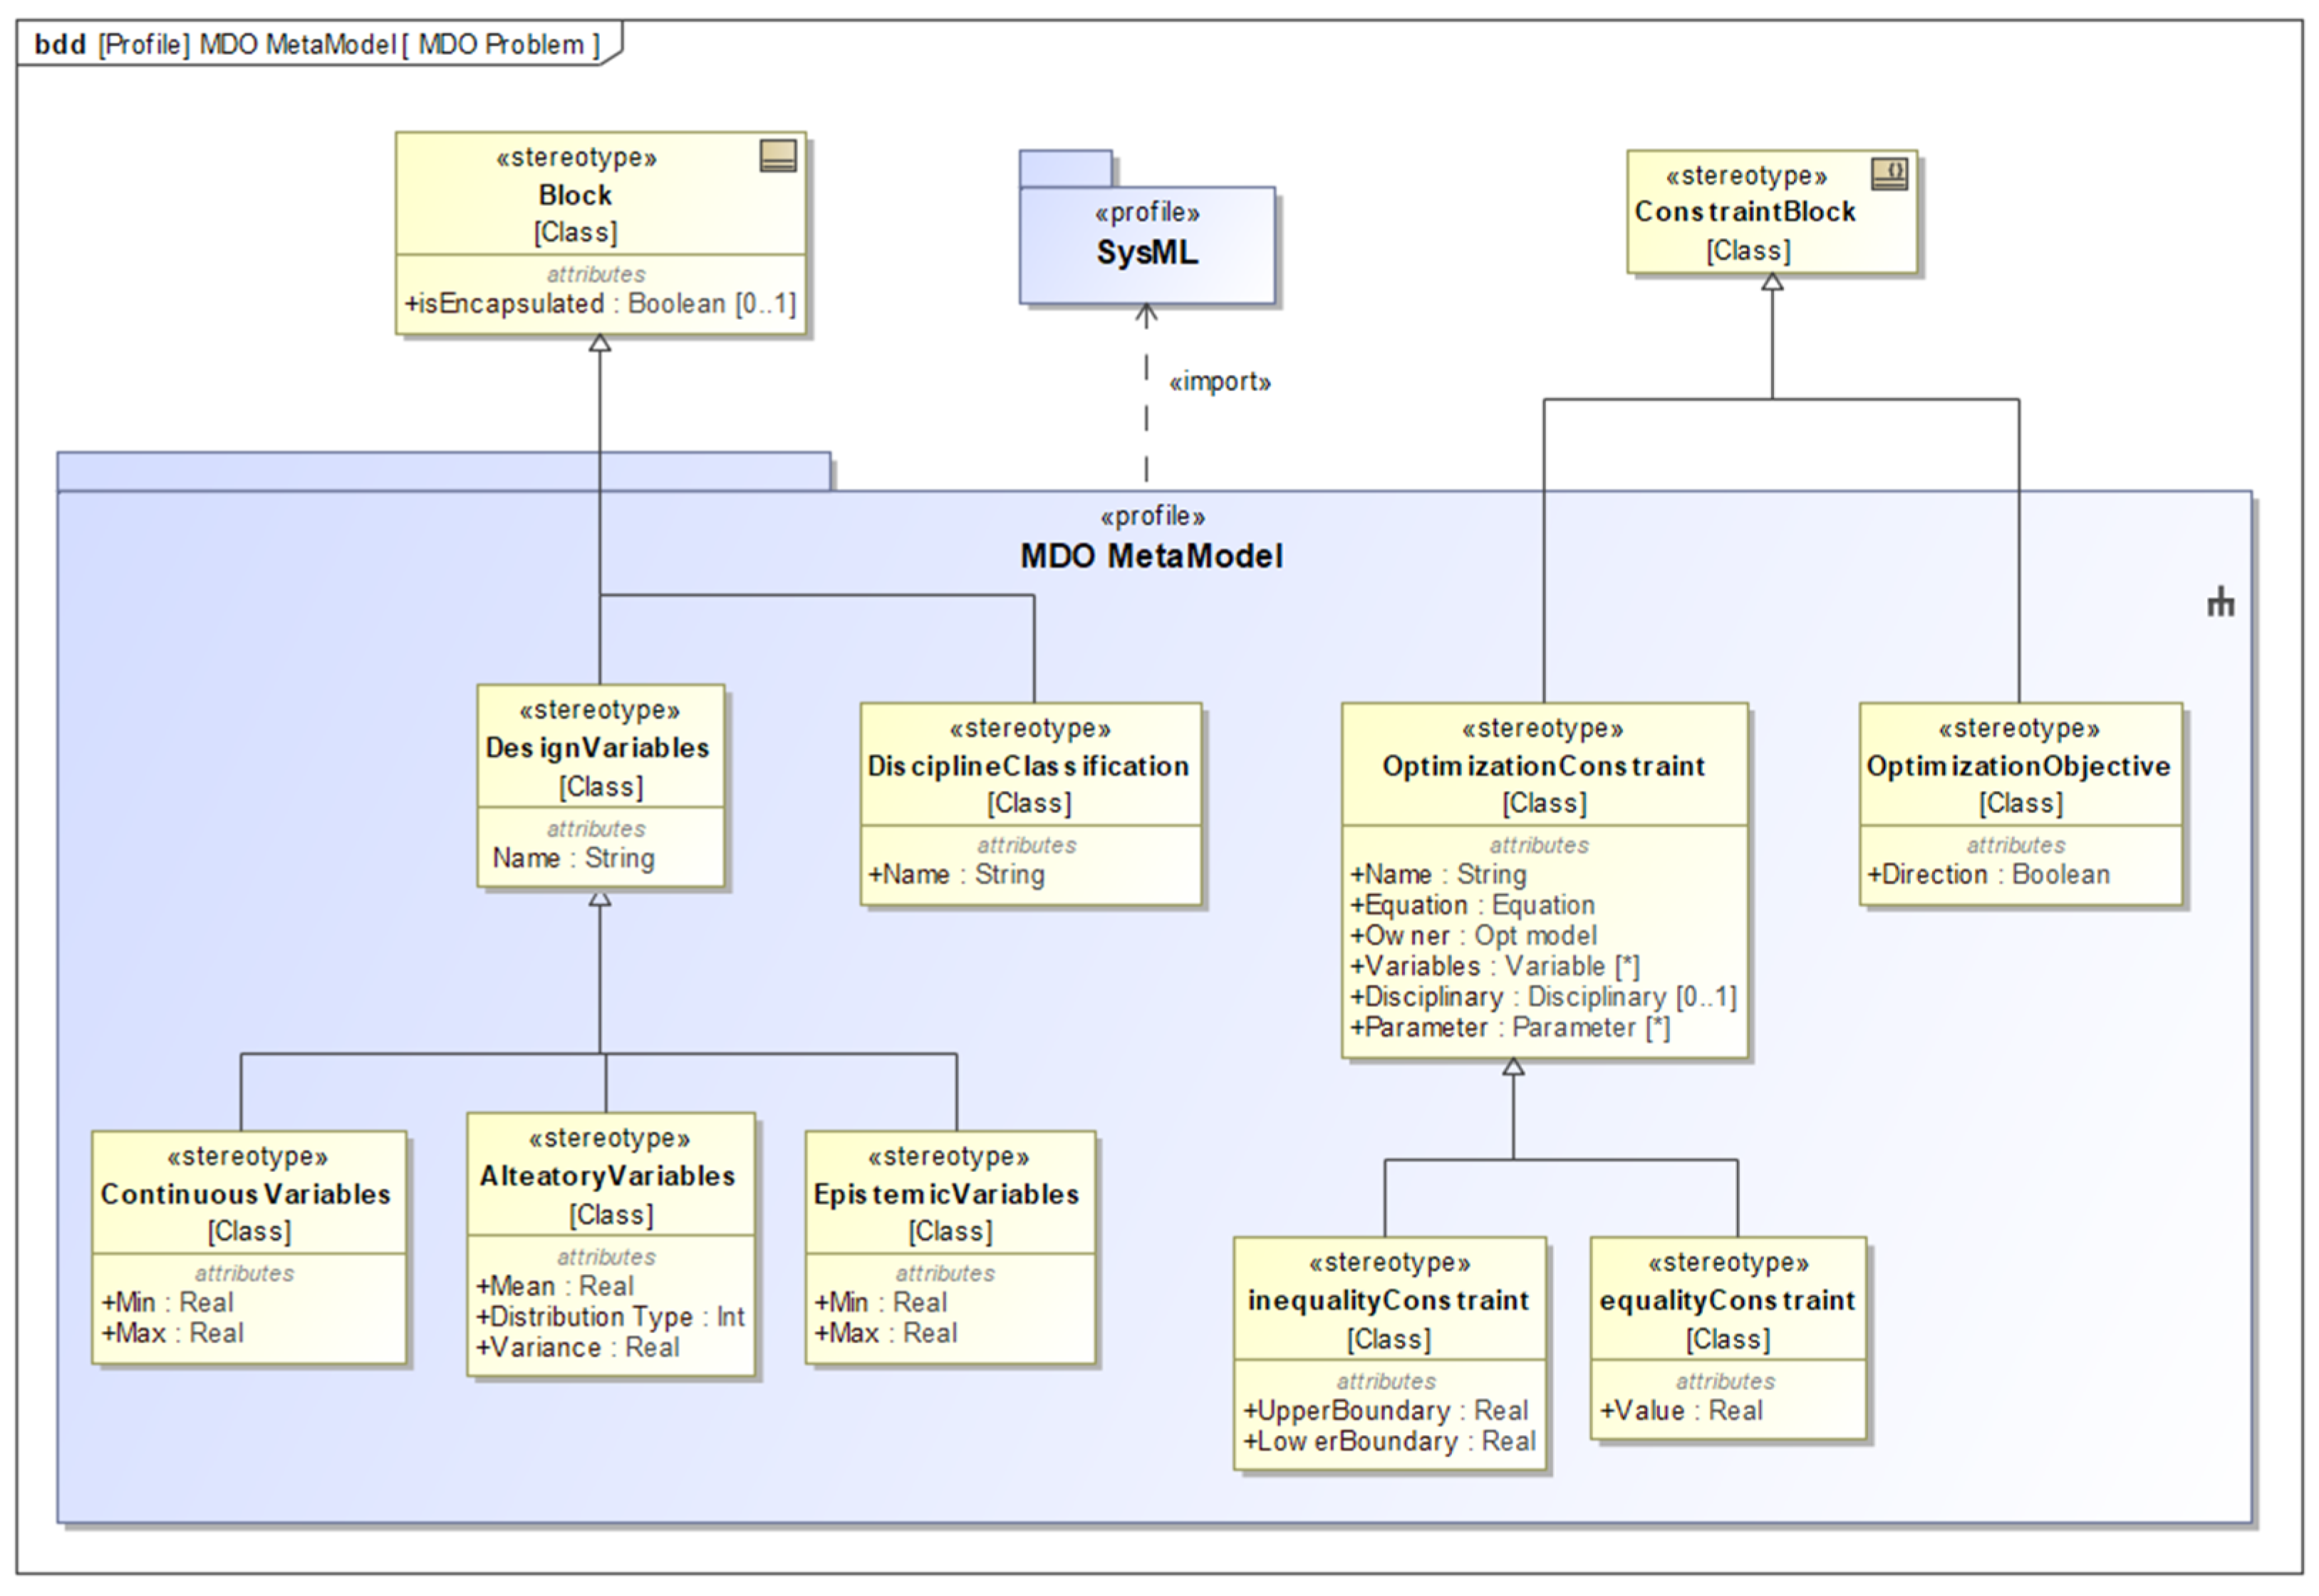Click the equalityConstraint stereotype title
Viewport: 2319px width, 1596px height.
coord(1726,1300)
